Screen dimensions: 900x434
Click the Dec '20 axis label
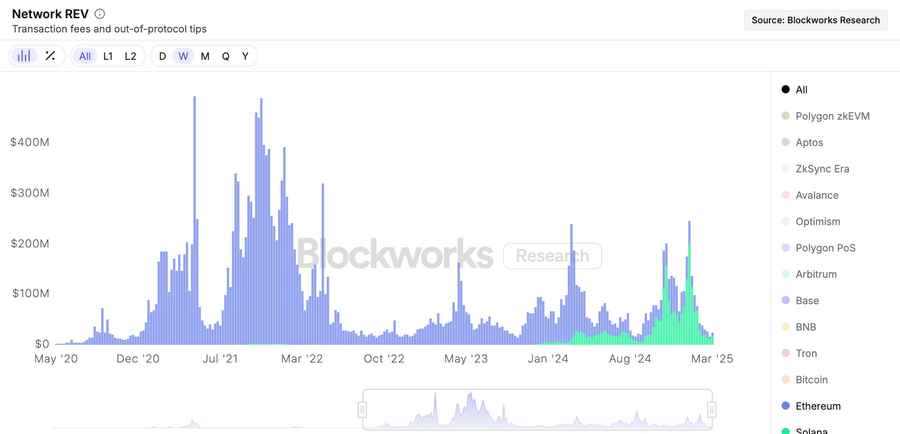[137, 359]
